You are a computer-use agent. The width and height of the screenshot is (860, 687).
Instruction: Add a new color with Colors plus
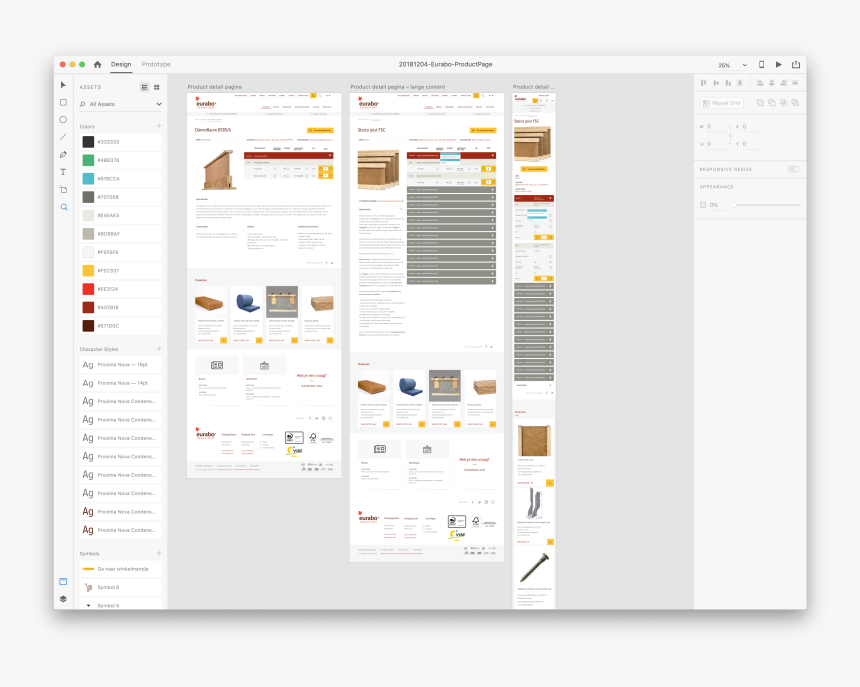159,126
